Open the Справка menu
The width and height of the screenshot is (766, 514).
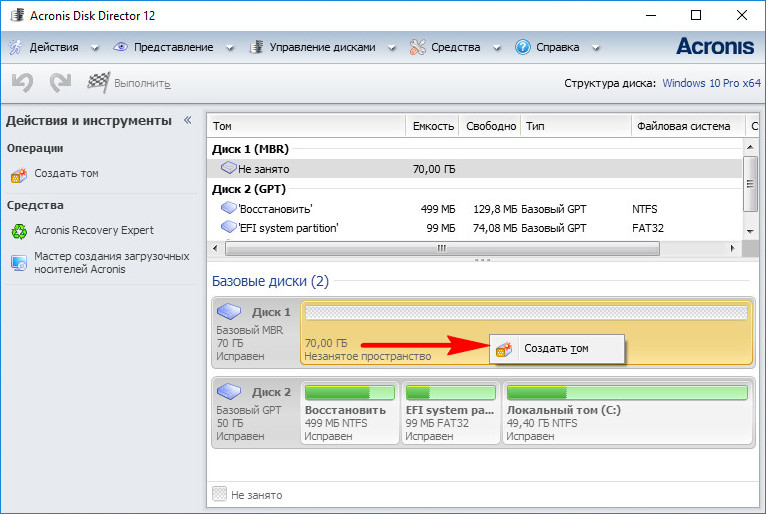[x=557, y=47]
